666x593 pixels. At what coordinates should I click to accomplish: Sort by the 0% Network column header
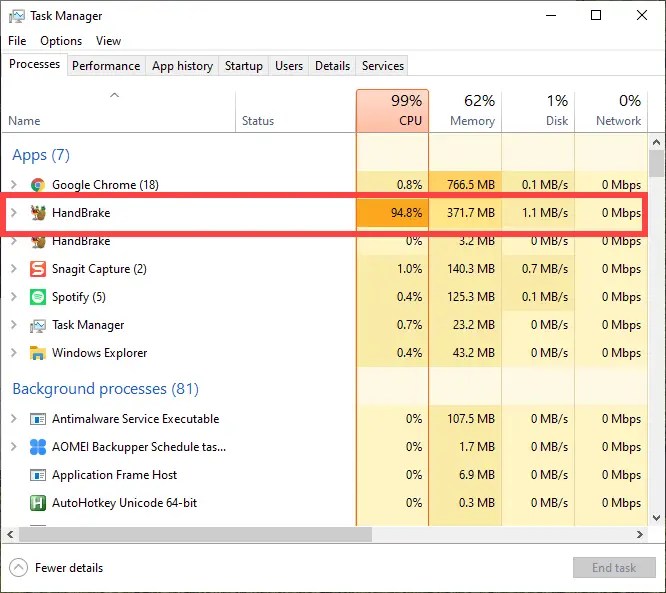pyautogui.click(x=611, y=111)
